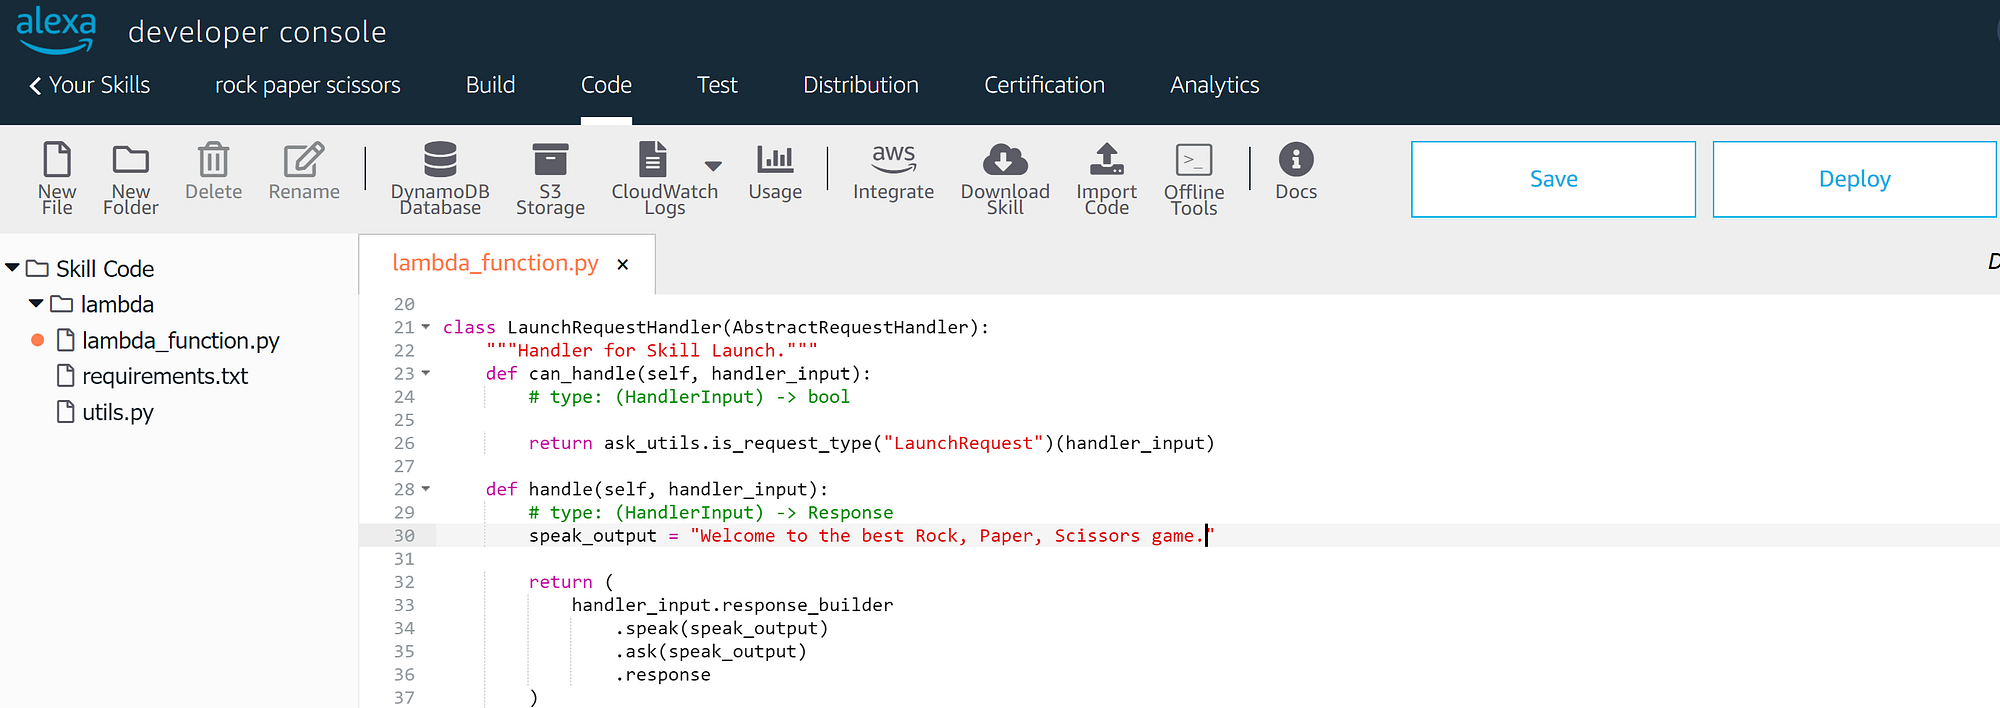
Task: Open the Usage chart
Action: 775,172
